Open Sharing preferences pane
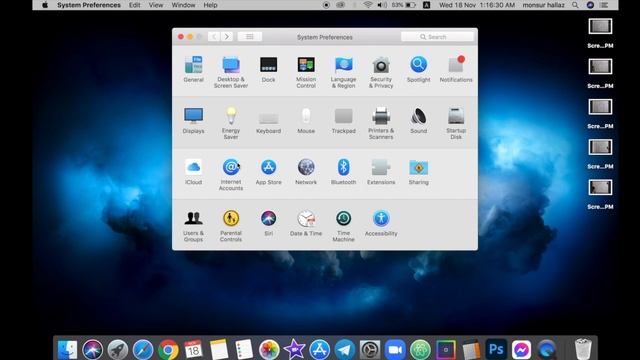 [418, 172]
